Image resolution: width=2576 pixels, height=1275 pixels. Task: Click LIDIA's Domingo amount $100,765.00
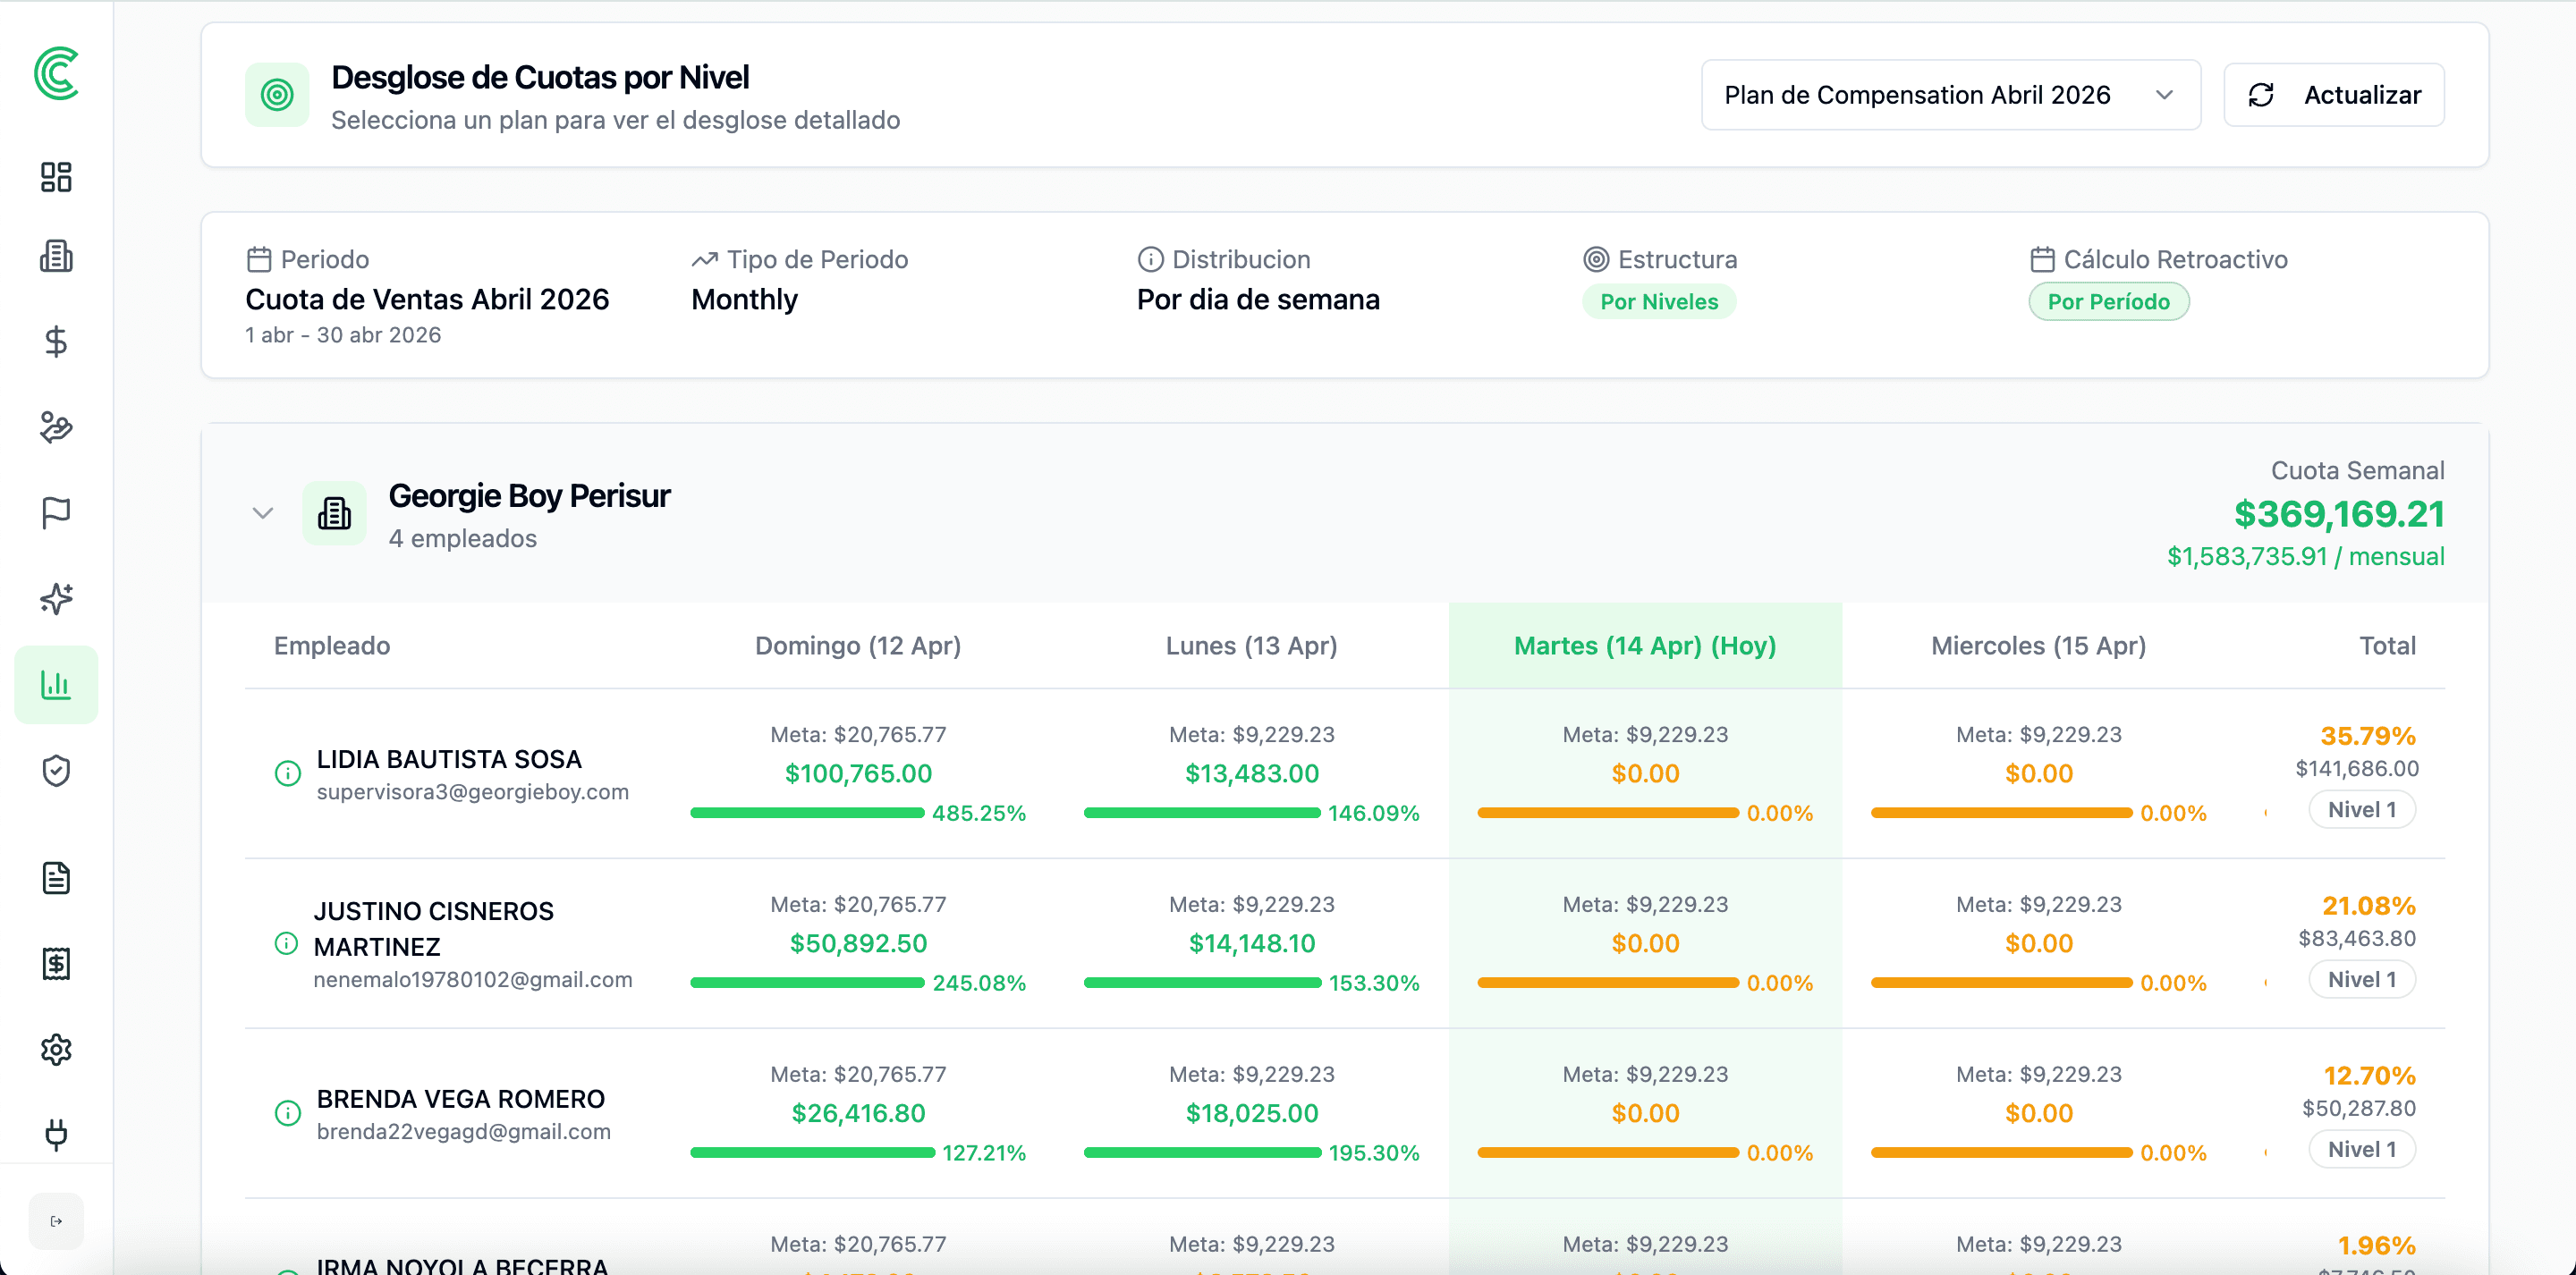coord(858,774)
